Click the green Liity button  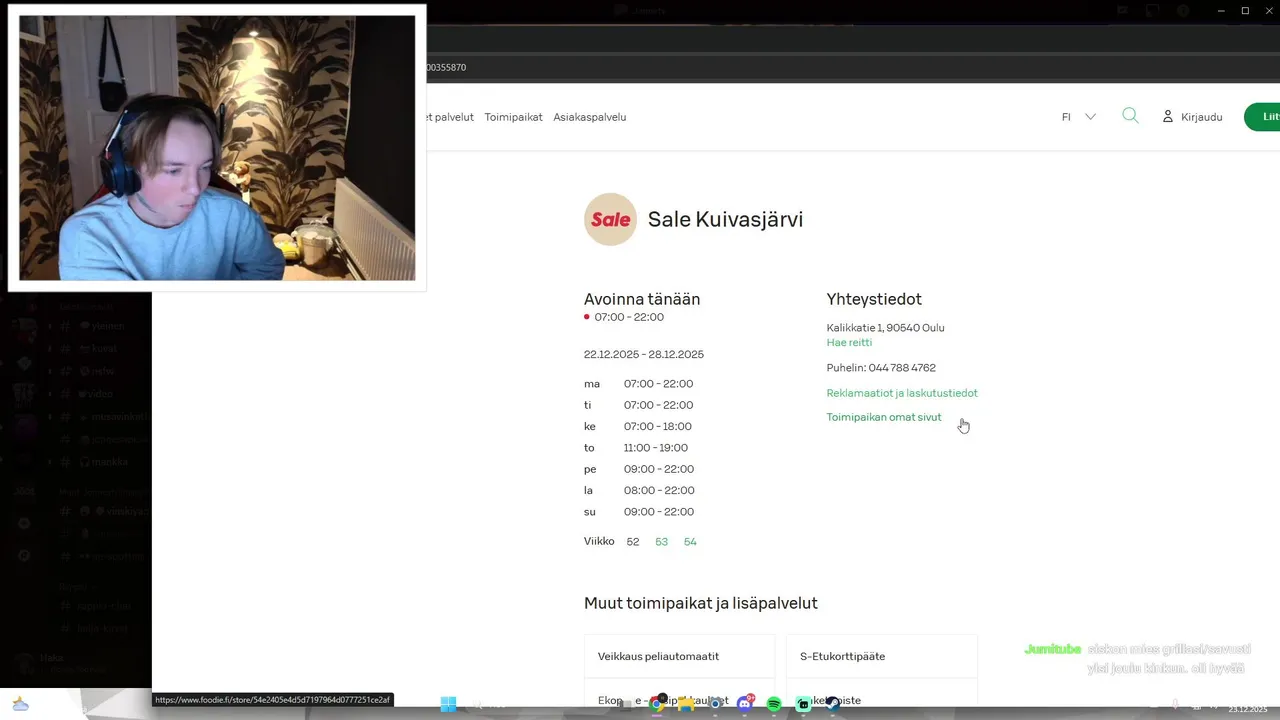tap(1264, 117)
